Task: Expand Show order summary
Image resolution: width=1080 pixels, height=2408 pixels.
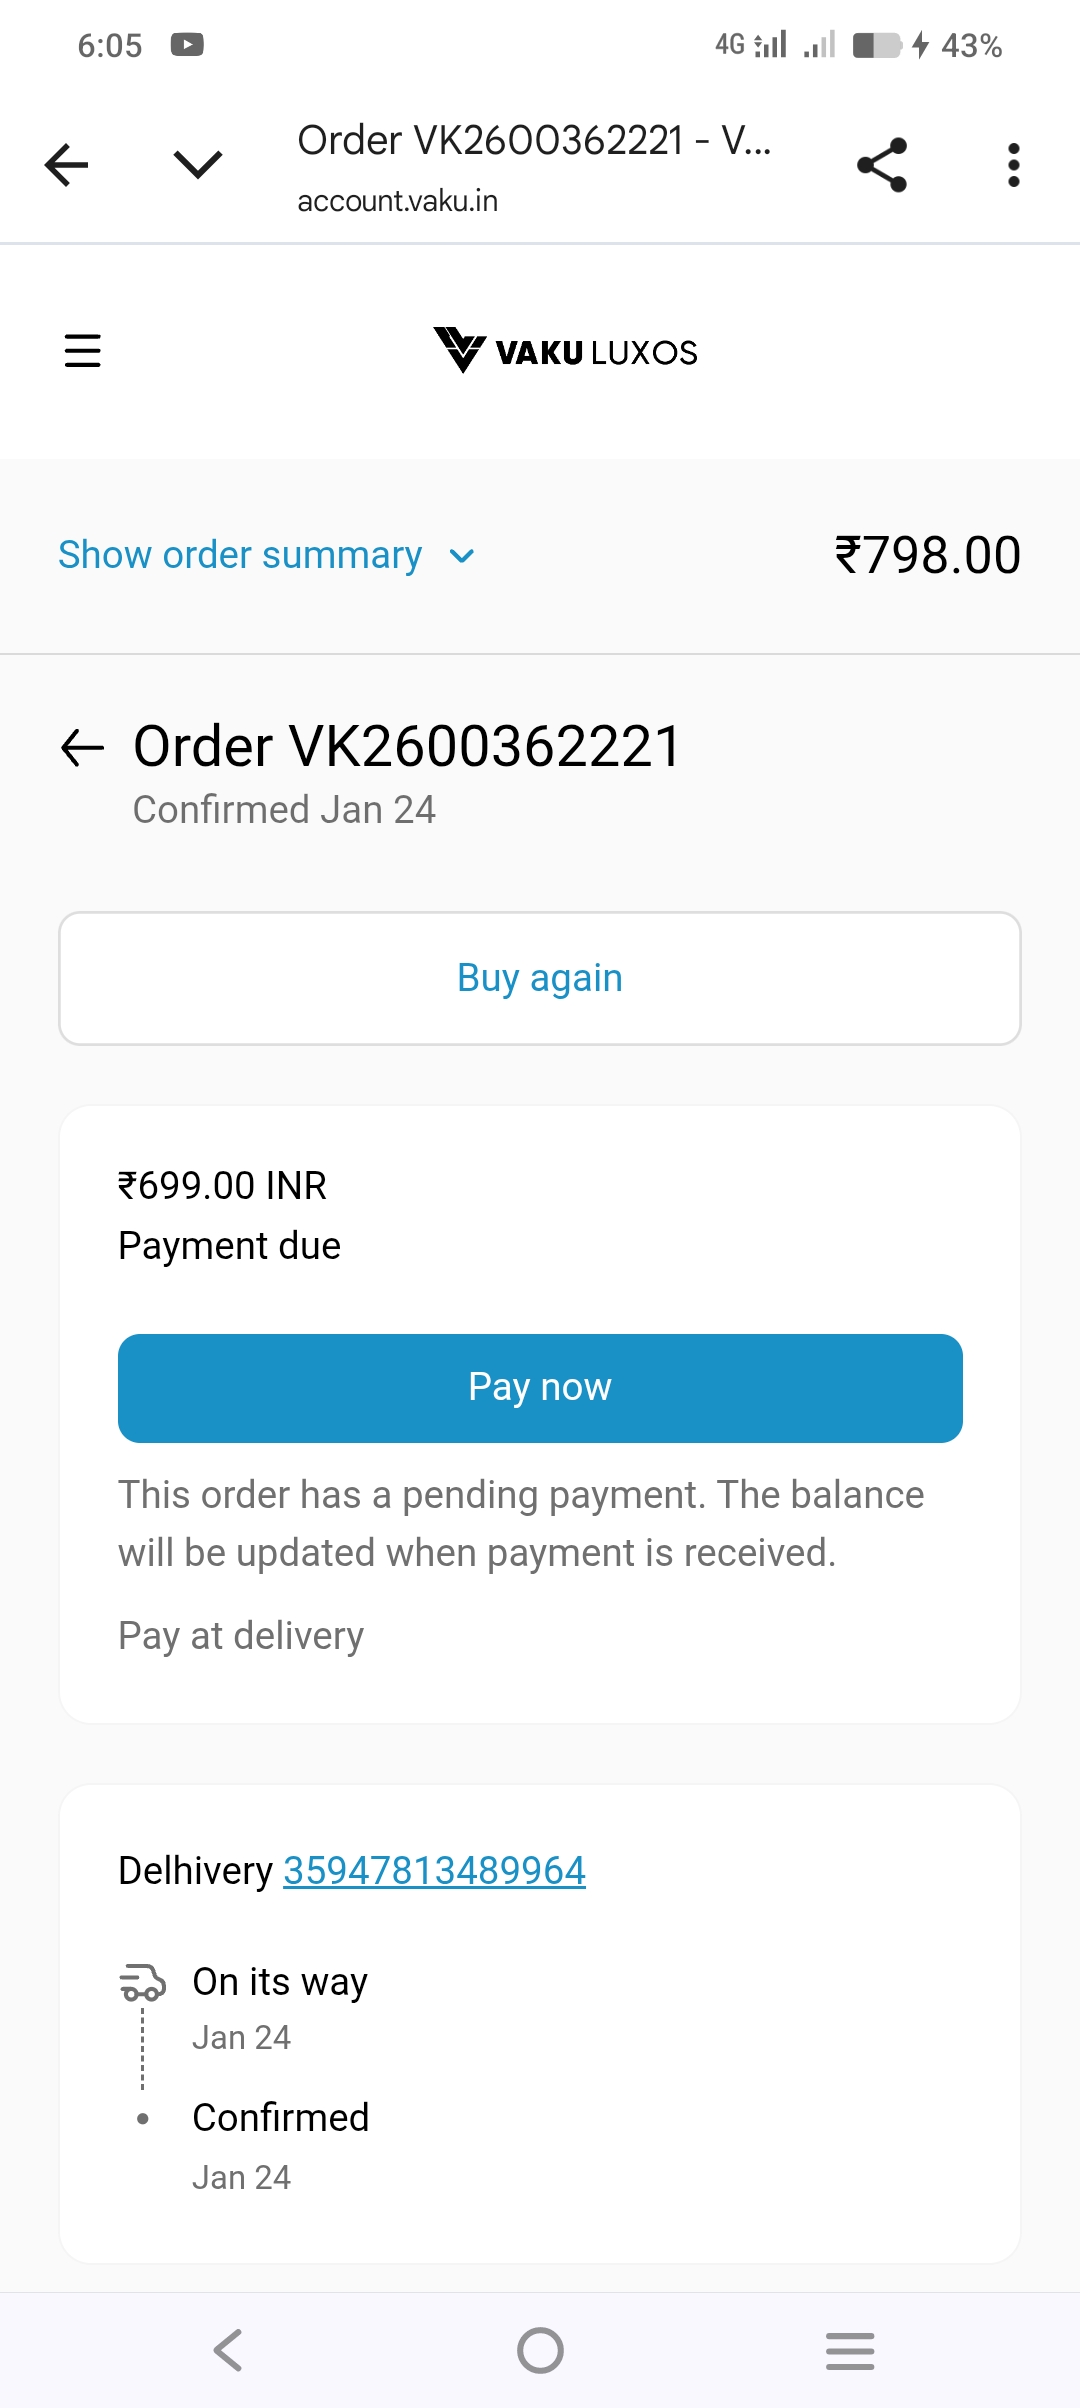Action: tap(240, 555)
